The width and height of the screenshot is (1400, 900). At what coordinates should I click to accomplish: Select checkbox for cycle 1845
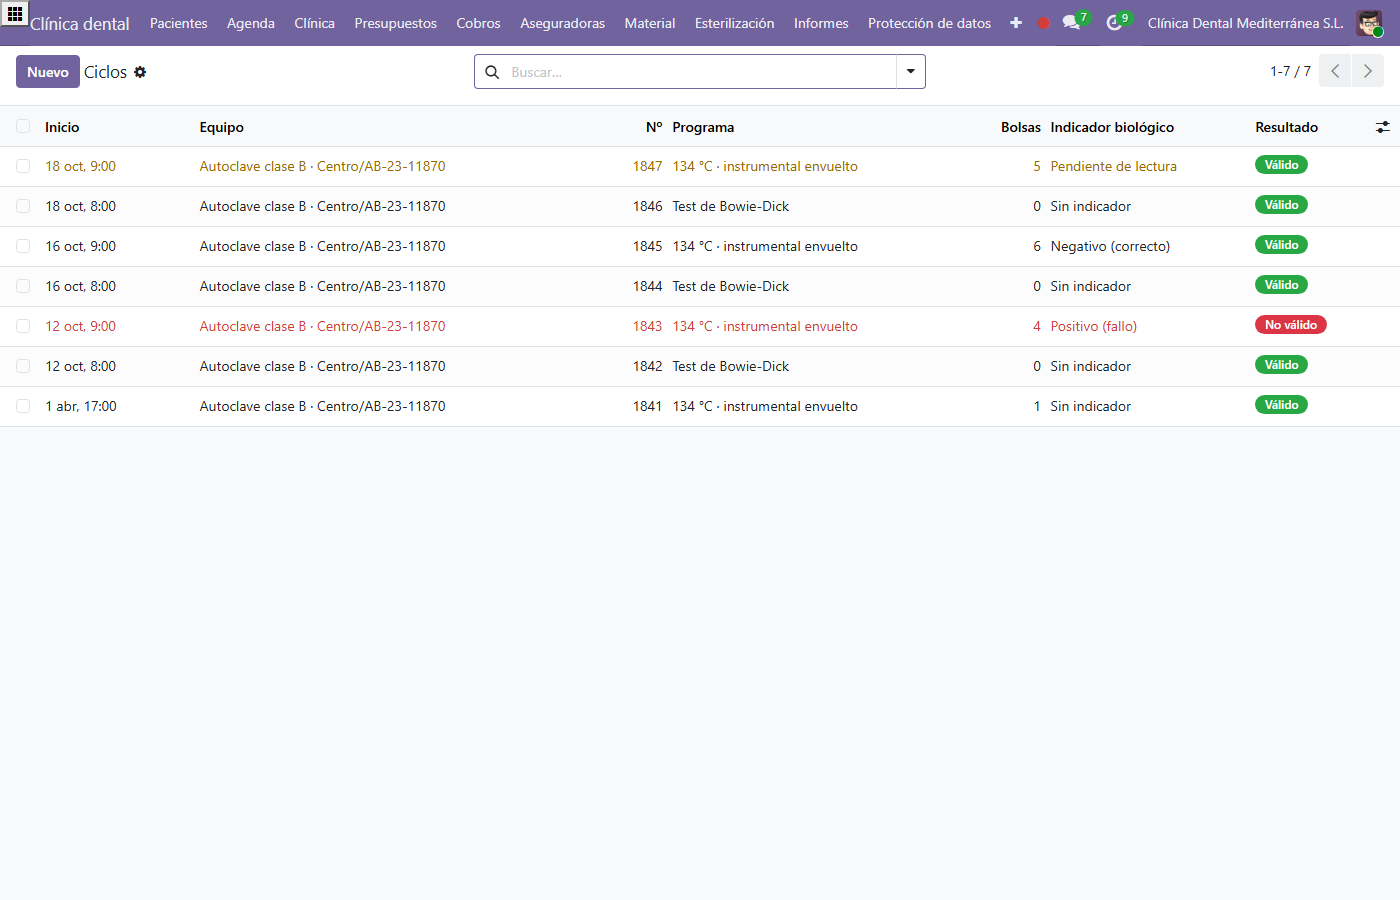pos(23,246)
